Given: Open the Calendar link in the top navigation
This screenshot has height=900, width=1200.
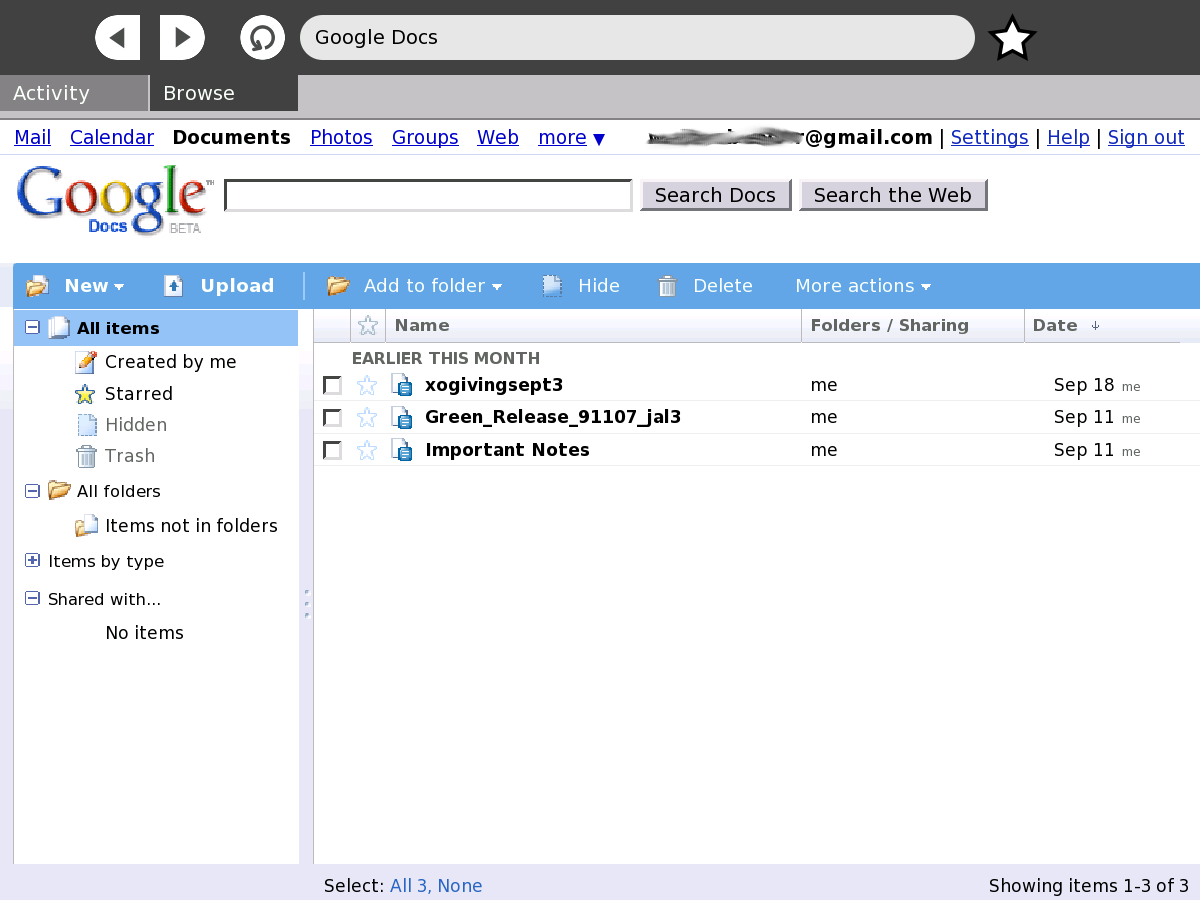Looking at the screenshot, I should click(x=112, y=137).
